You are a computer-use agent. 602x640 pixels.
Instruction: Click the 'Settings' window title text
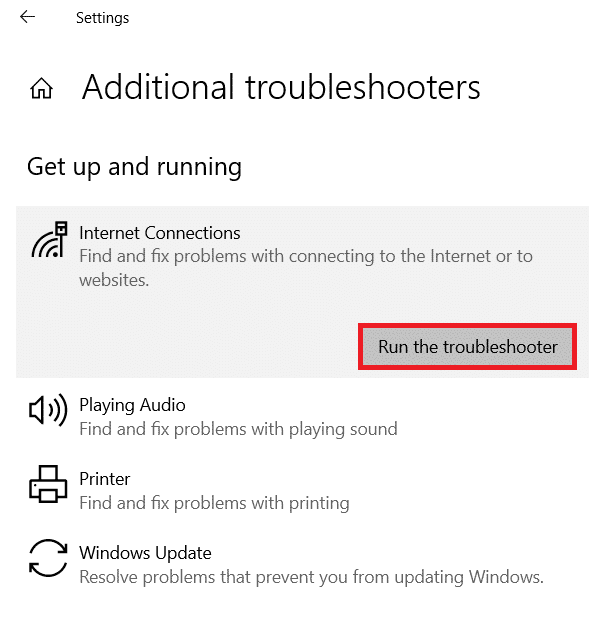[x=102, y=17]
